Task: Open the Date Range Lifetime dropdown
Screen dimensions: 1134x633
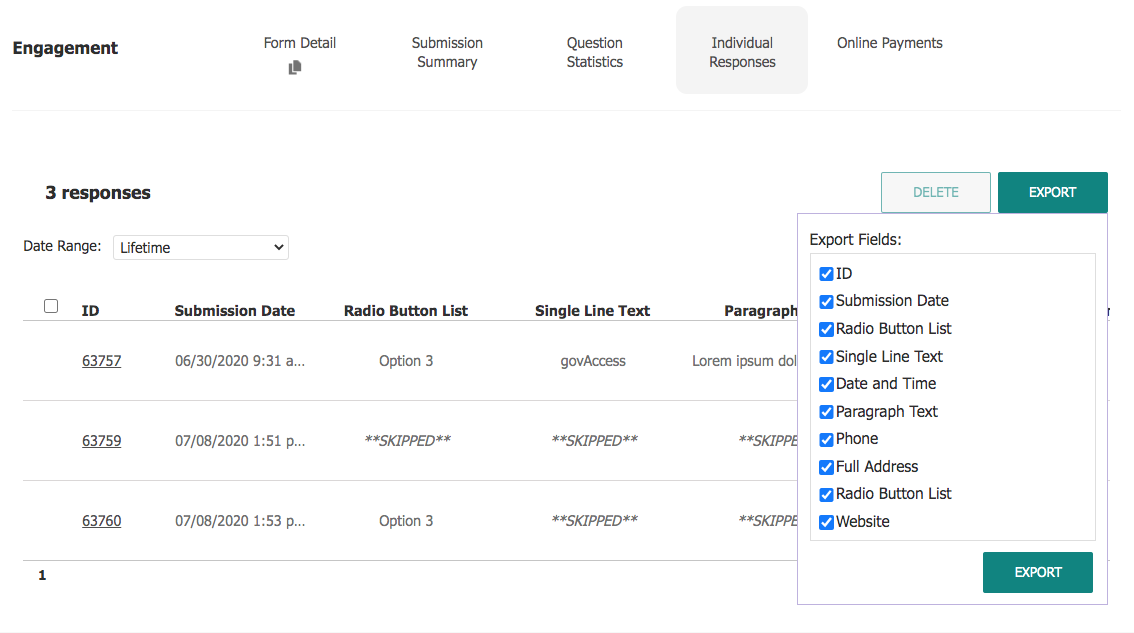Action: click(201, 247)
